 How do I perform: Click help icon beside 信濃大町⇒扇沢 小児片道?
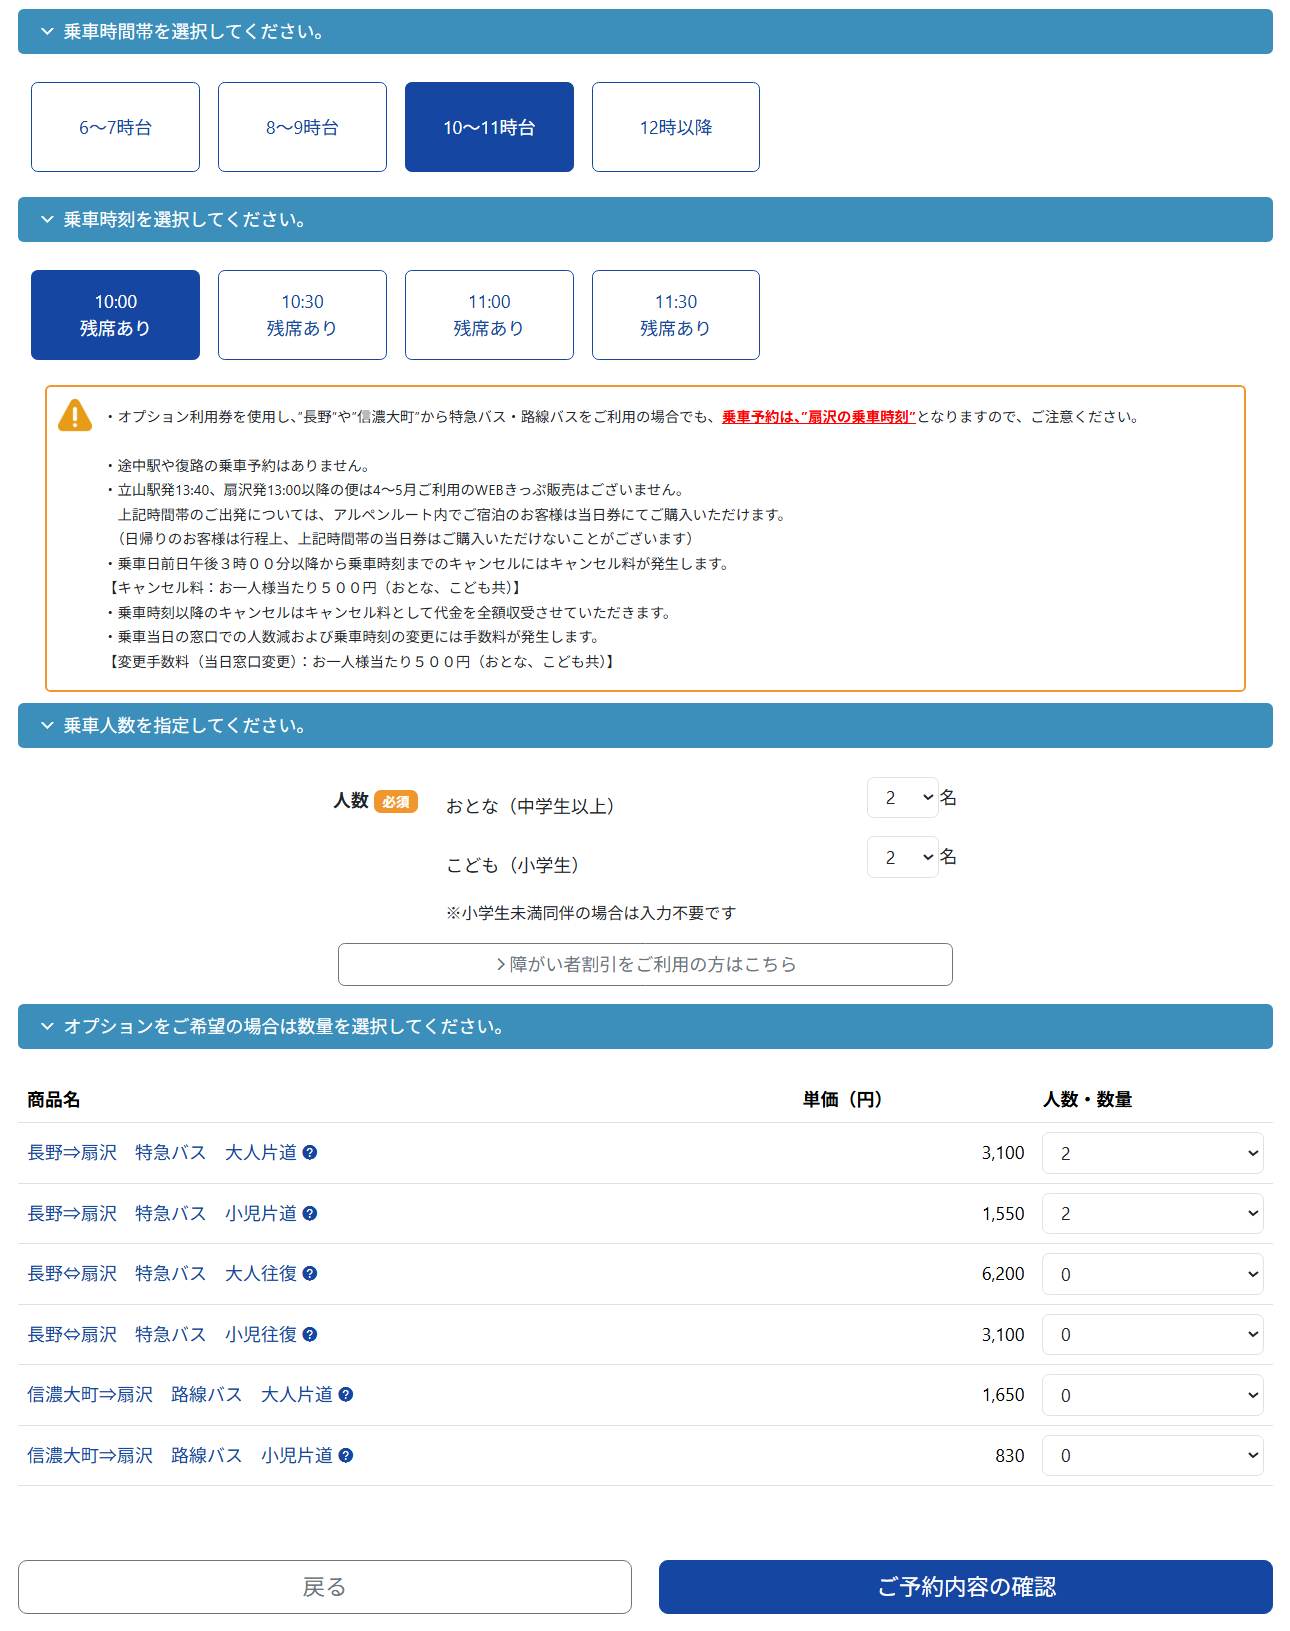(346, 1456)
